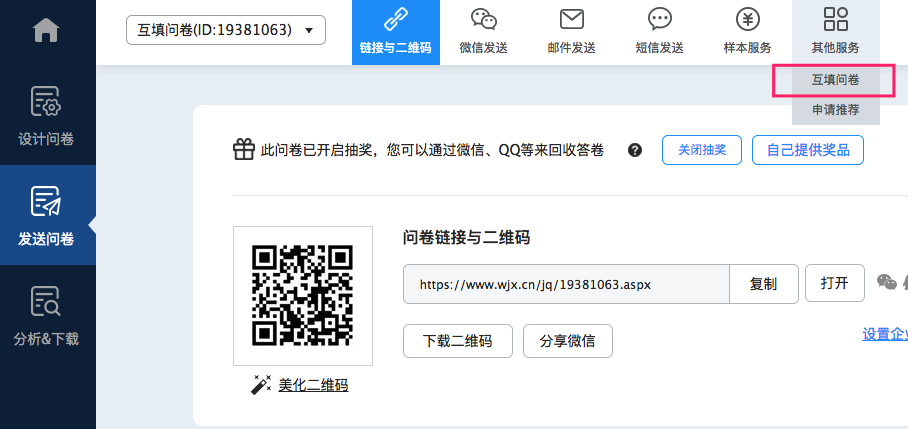Click the survey URL field

[x=566, y=284]
